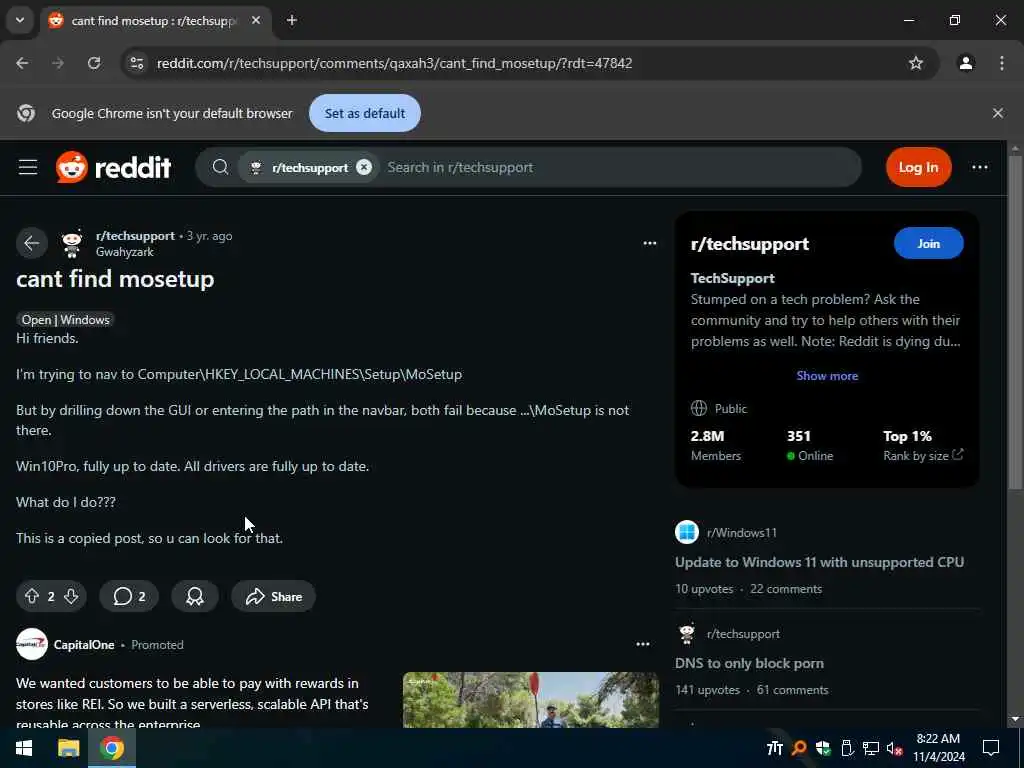Open the post overflow three-dot menu
Viewport: 1024px width, 768px height.
[x=649, y=243]
